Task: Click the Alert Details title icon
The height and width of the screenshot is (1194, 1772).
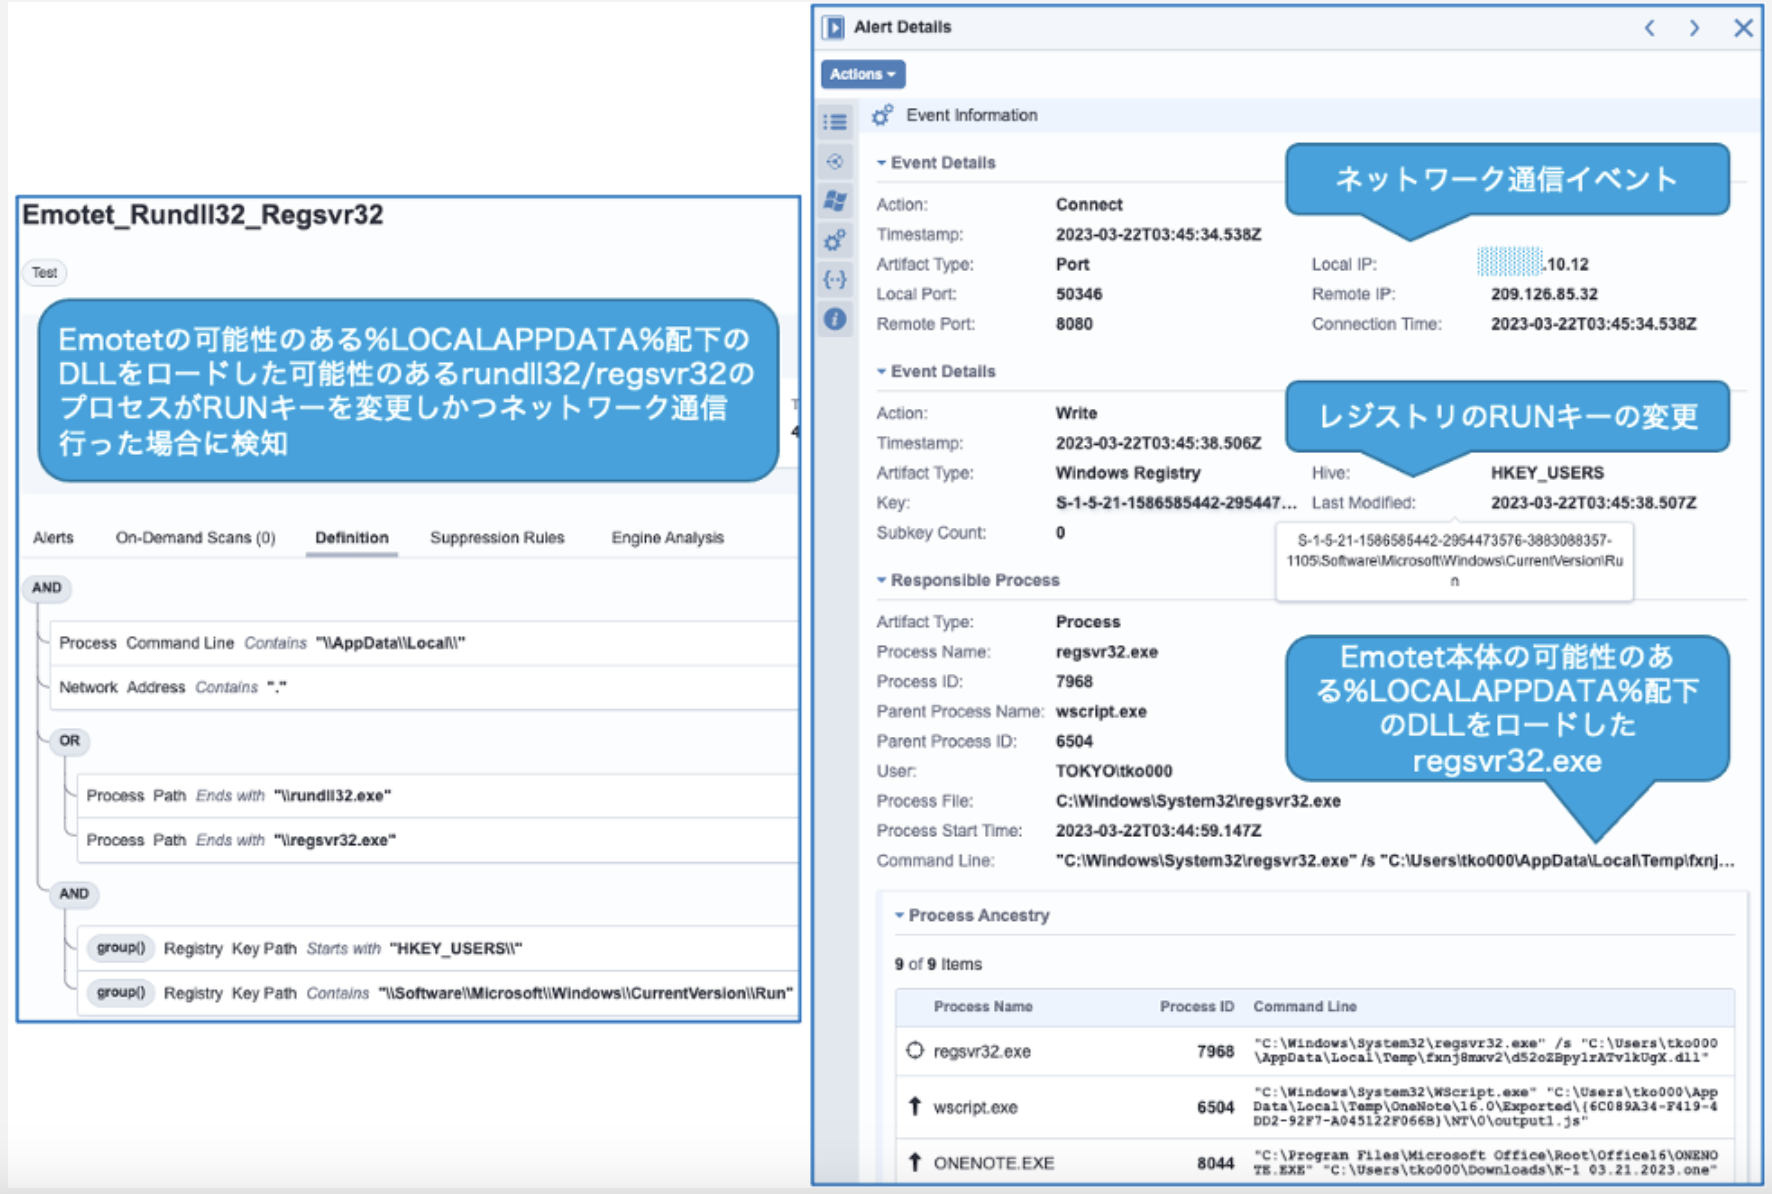Action: pyautogui.click(x=834, y=27)
